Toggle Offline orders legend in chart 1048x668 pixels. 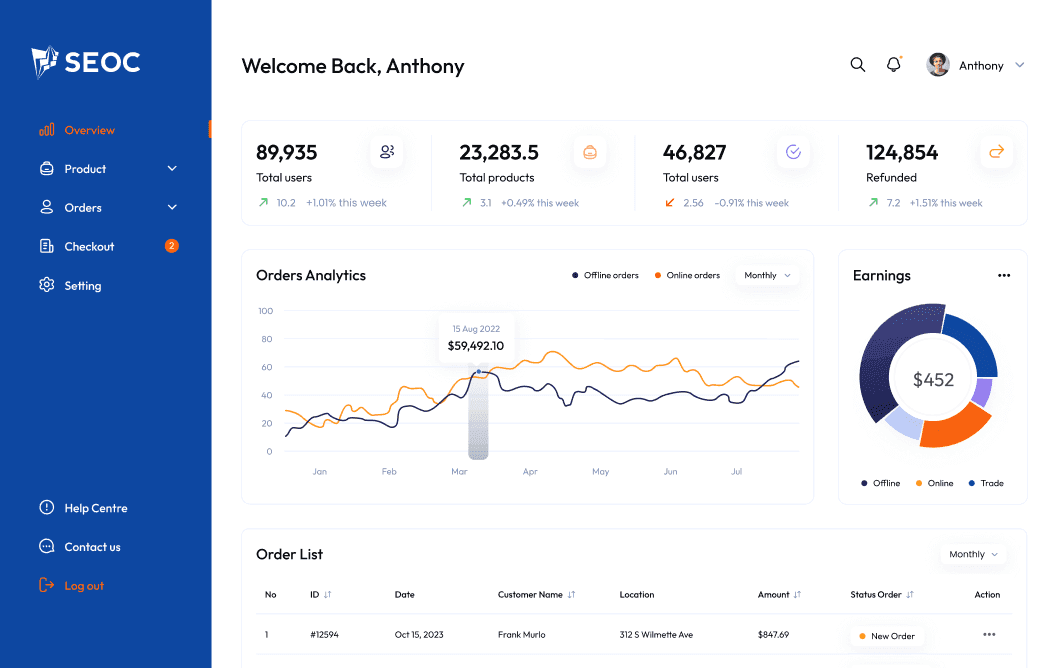click(605, 275)
